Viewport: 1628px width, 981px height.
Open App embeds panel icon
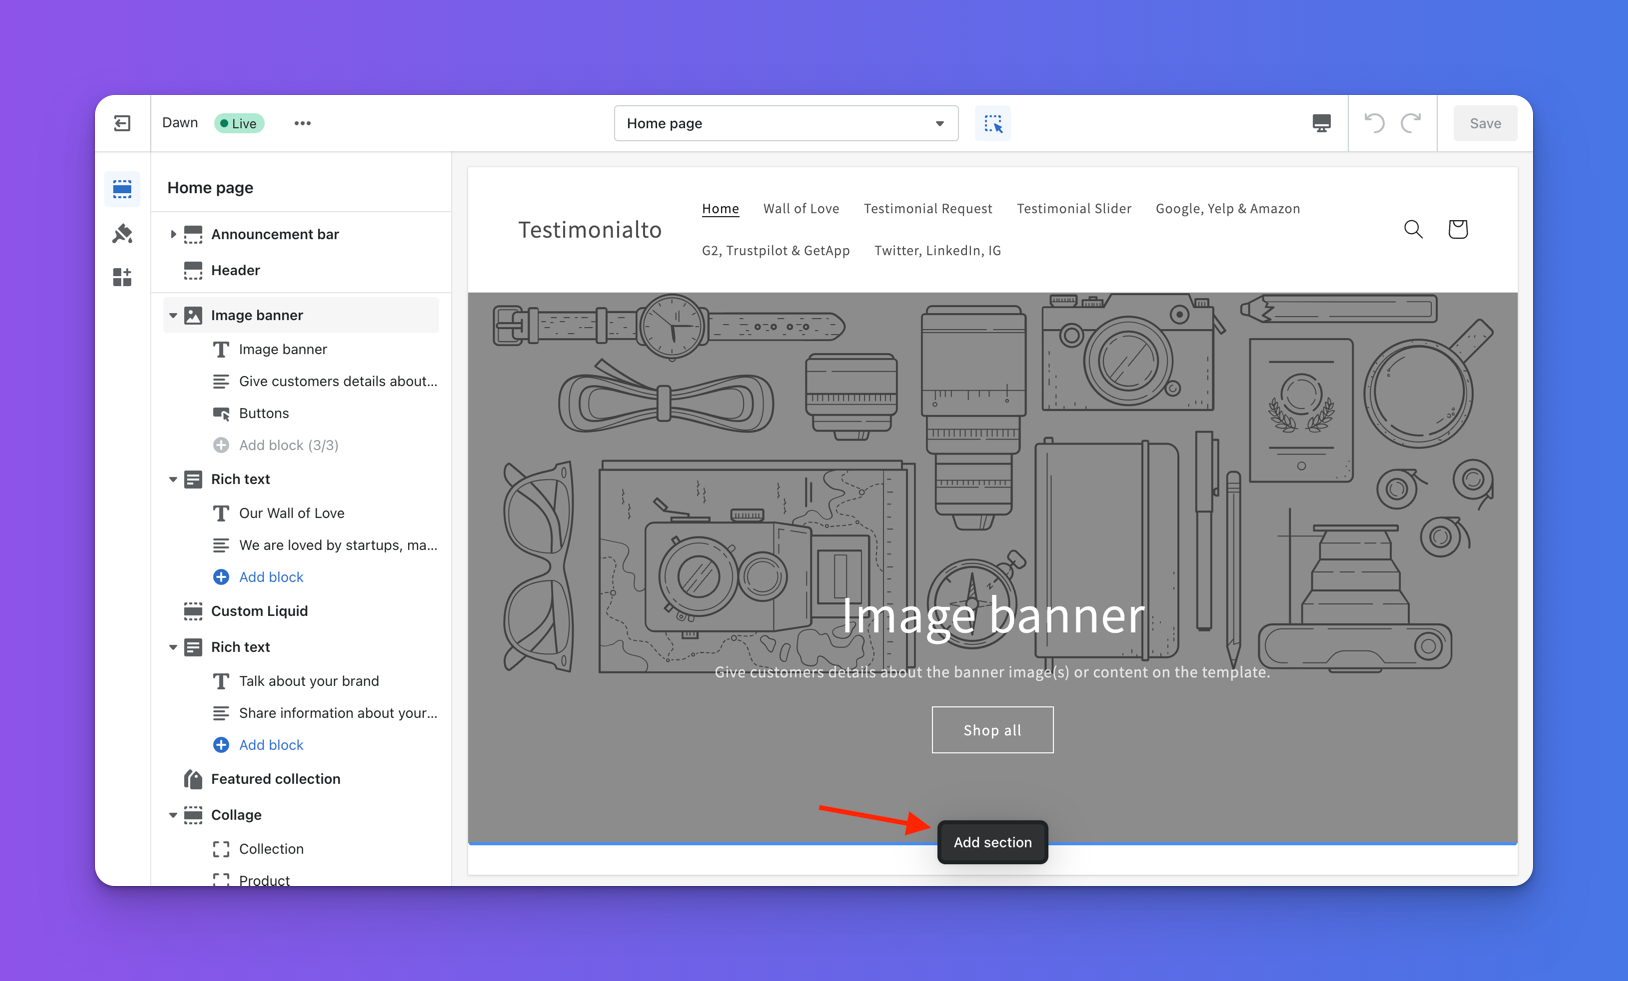[122, 277]
